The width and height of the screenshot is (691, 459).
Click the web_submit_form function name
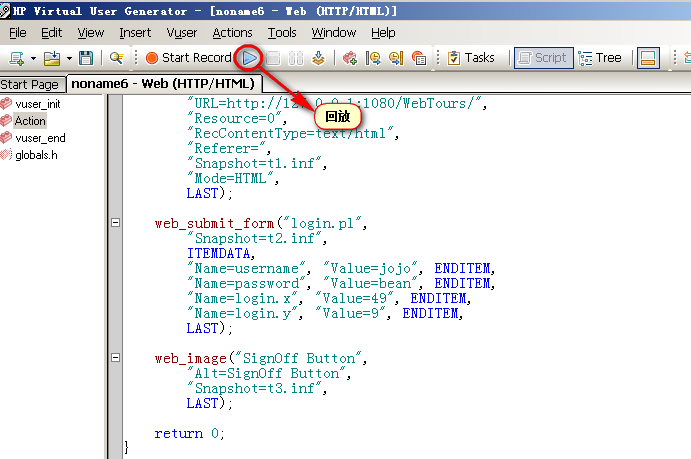[214, 223]
